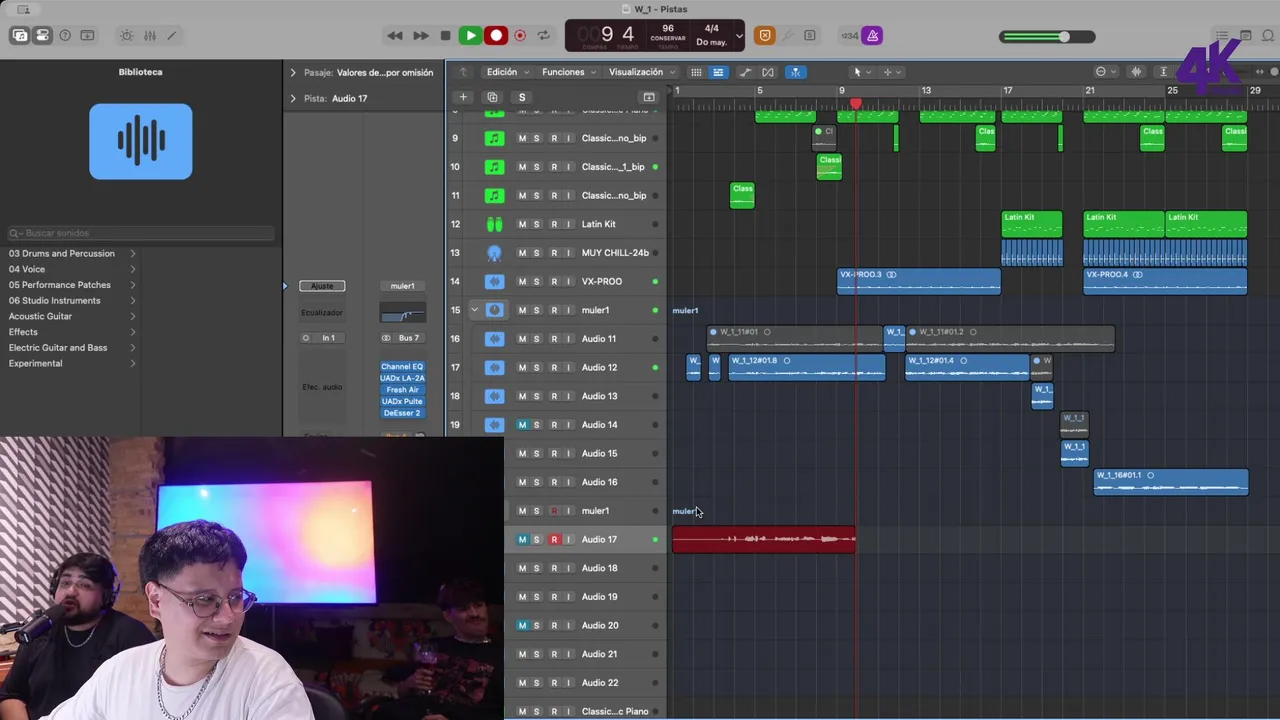Expand 03 Drums and Percussion category
The height and width of the screenshot is (720, 1280).
click(x=133, y=254)
